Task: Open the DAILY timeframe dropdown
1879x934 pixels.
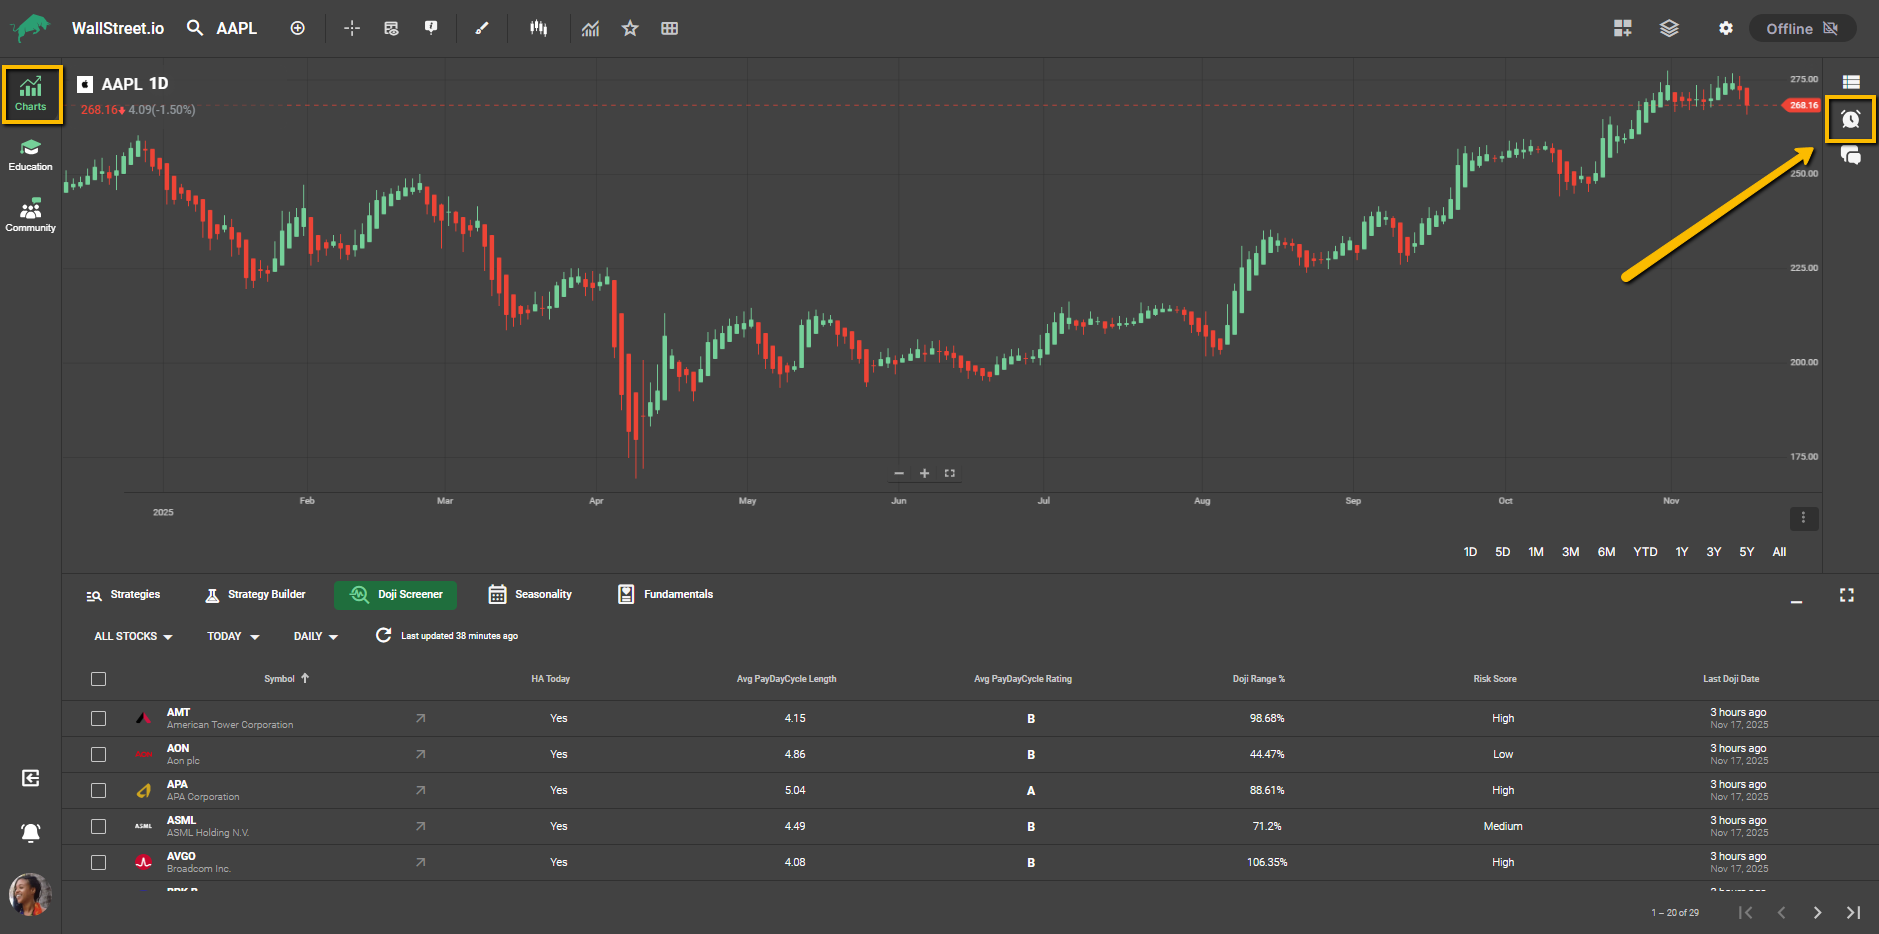Action: [x=315, y=637]
